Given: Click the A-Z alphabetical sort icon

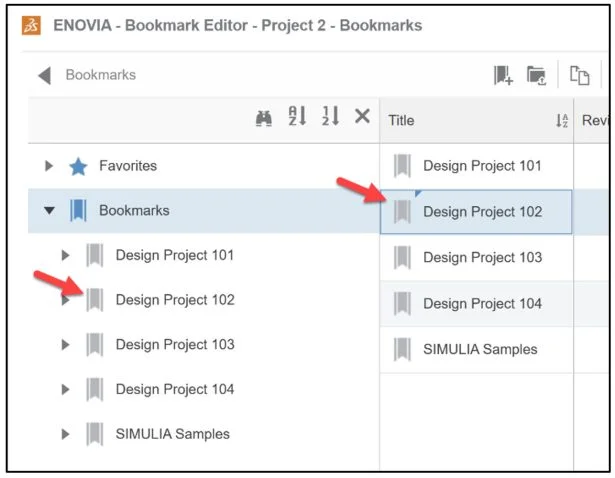Looking at the screenshot, I should tap(297, 117).
